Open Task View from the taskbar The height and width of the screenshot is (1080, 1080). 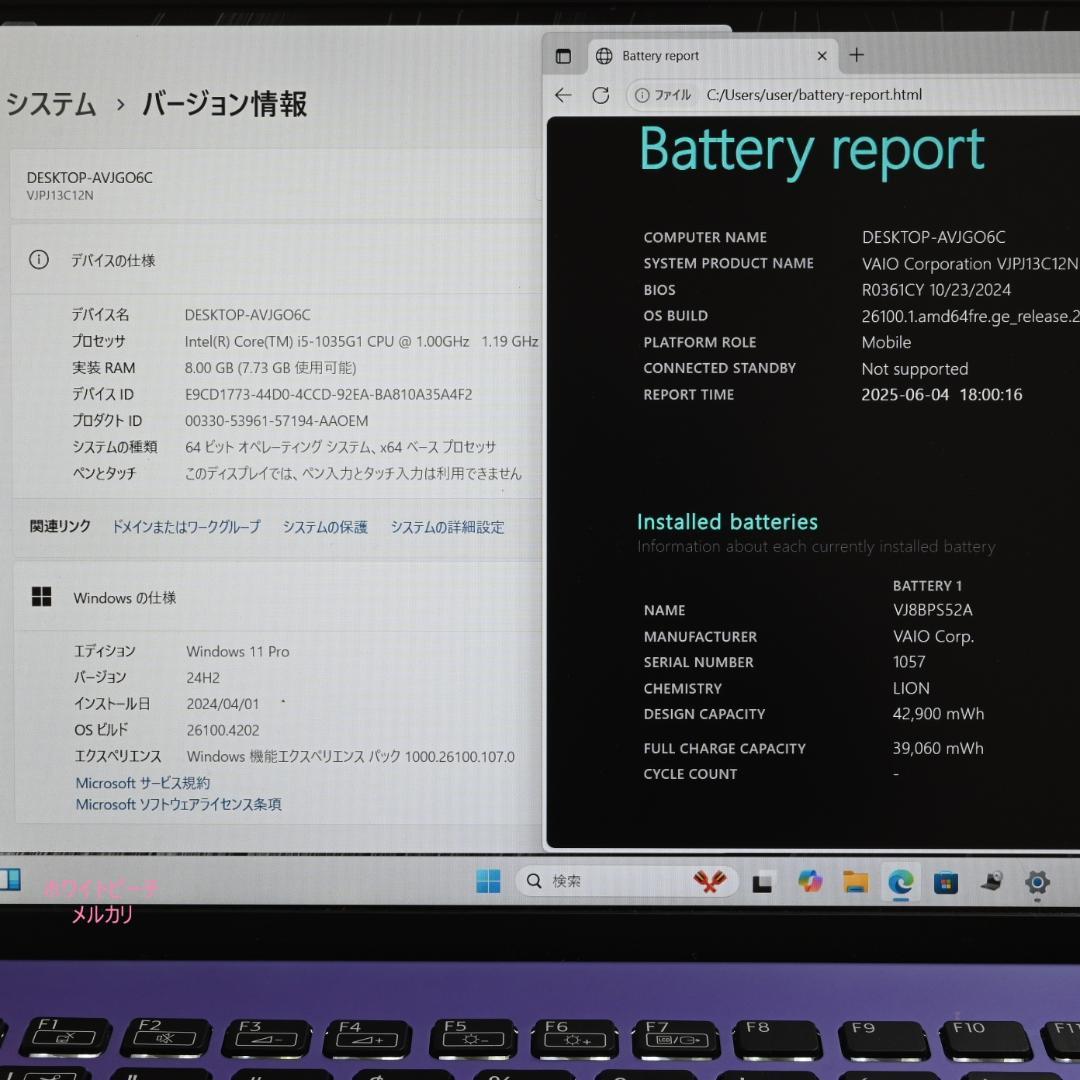pos(763,882)
